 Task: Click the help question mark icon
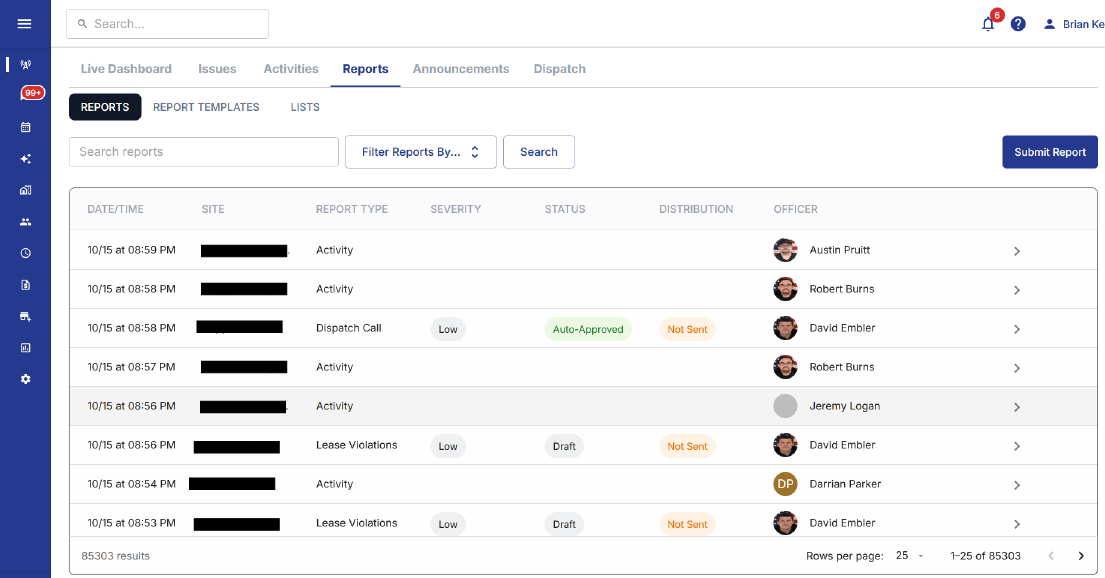tap(1018, 24)
